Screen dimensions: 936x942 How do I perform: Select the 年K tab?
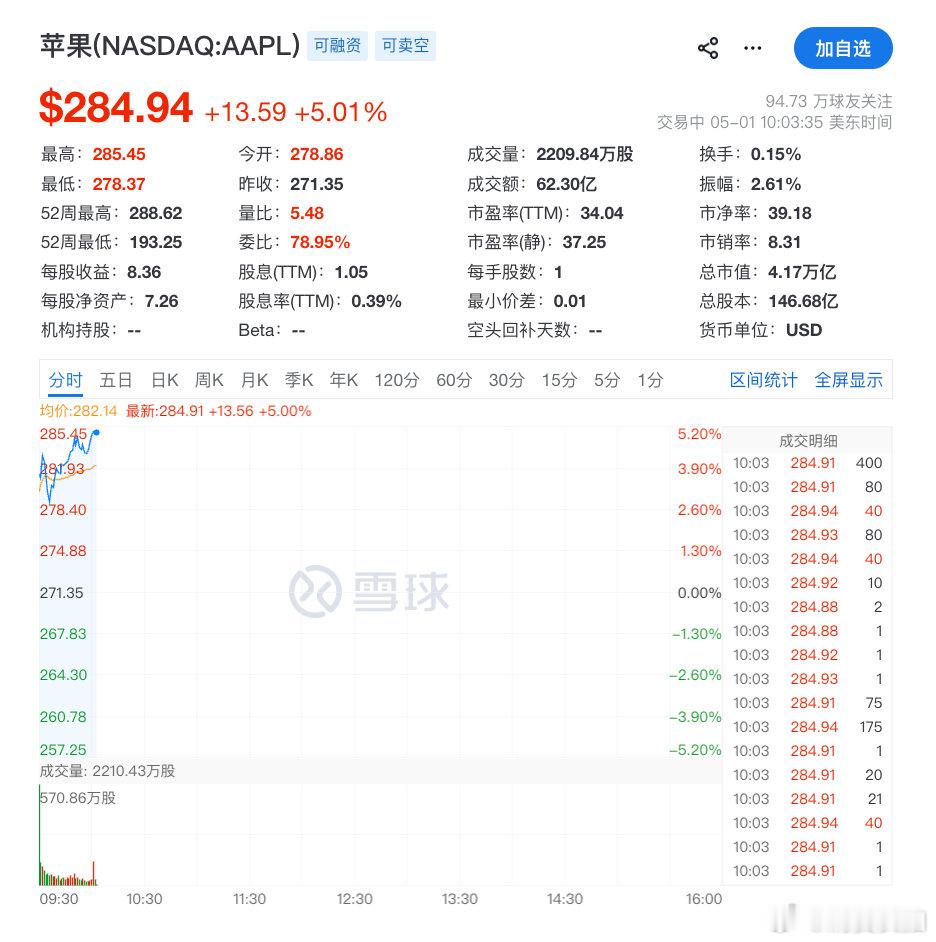pos(344,380)
